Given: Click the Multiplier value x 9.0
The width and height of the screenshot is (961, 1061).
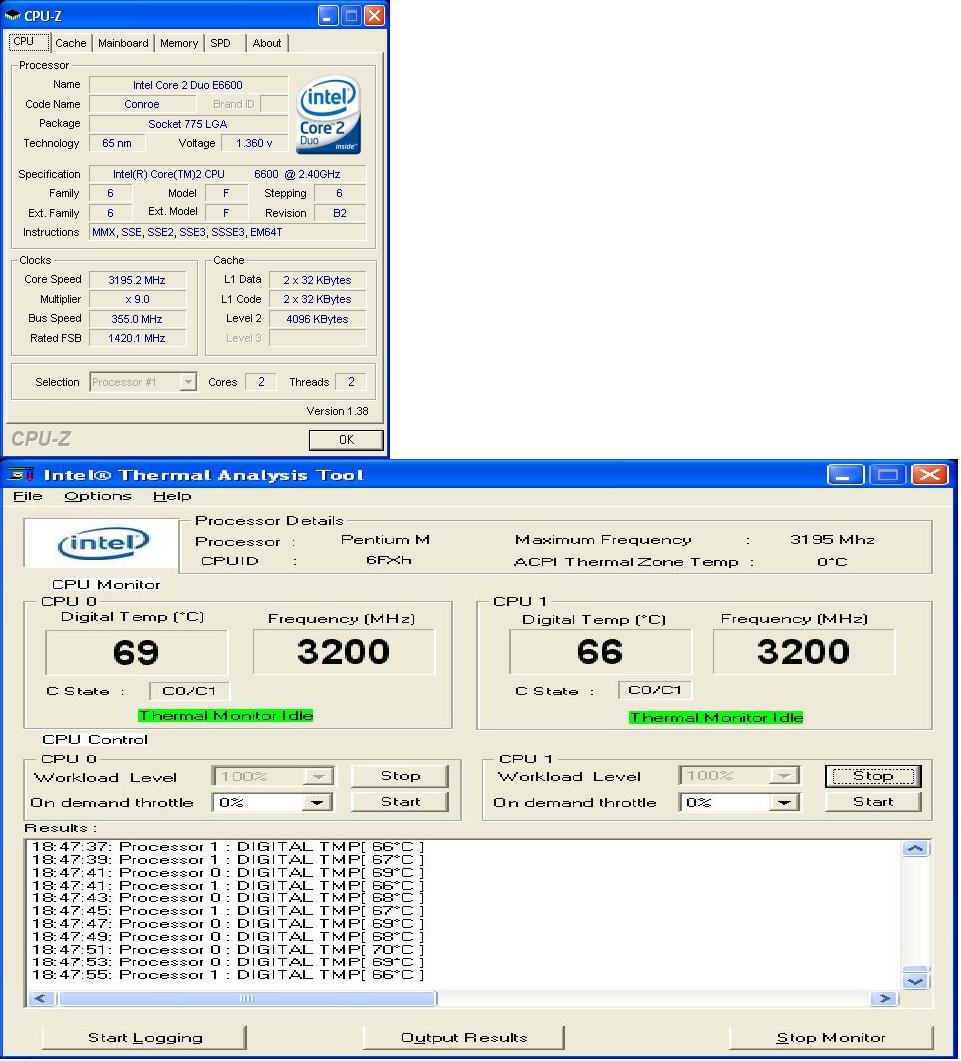Looking at the screenshot, I should (137, 299).
